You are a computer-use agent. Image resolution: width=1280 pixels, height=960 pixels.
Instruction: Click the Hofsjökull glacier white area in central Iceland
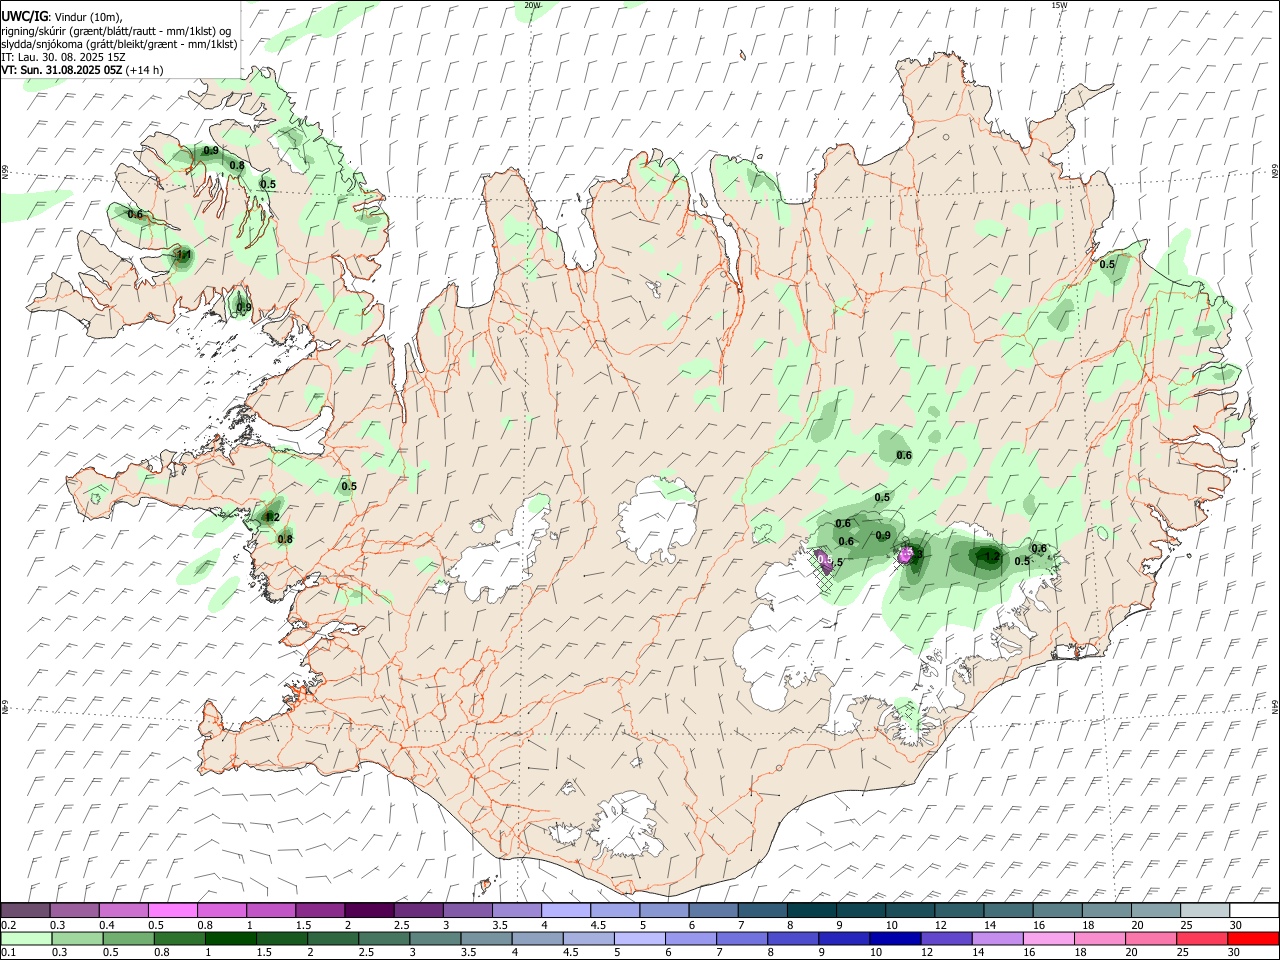(657, 519)
